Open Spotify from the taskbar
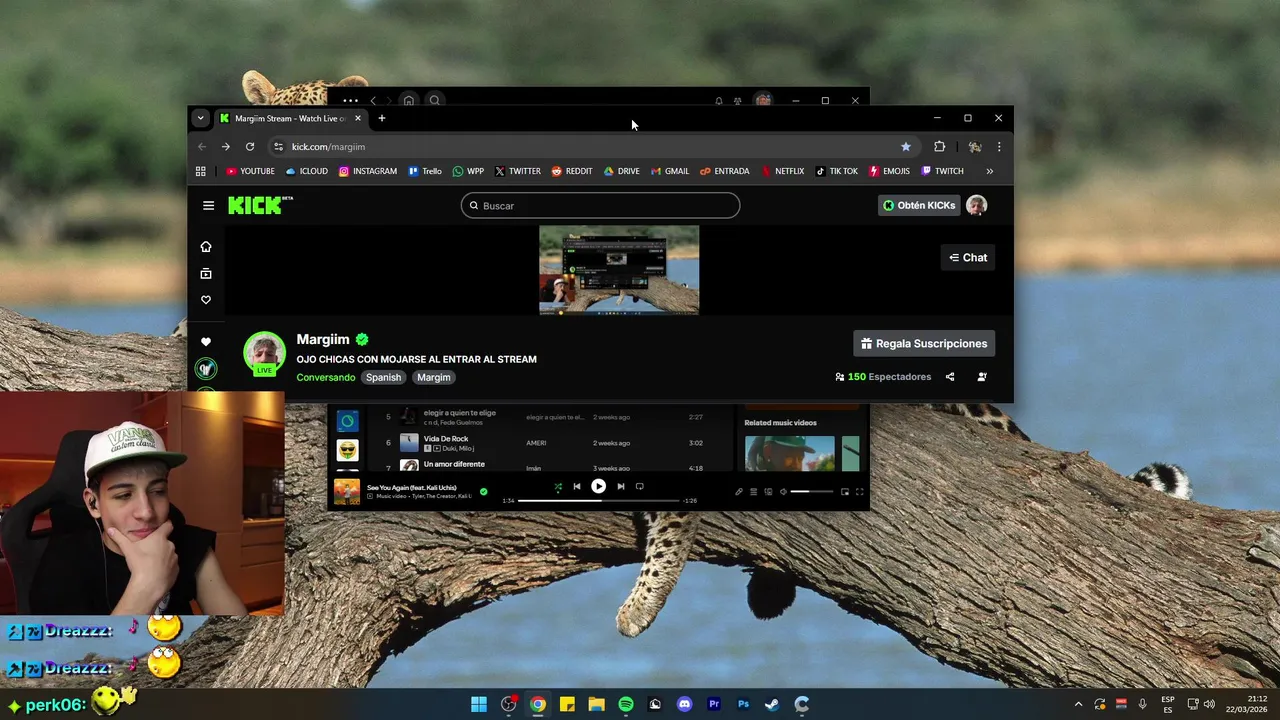 (626, 704)
